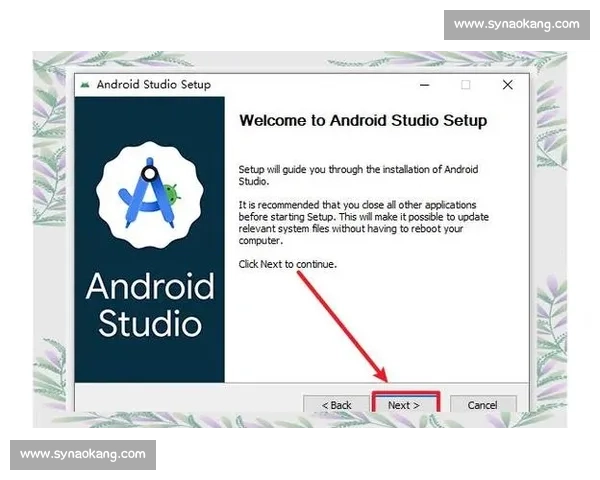Click 'It is recommended that you close' paragraph
Image resolution: width=600 pixels, height=480 pixels.
[364, 222]
